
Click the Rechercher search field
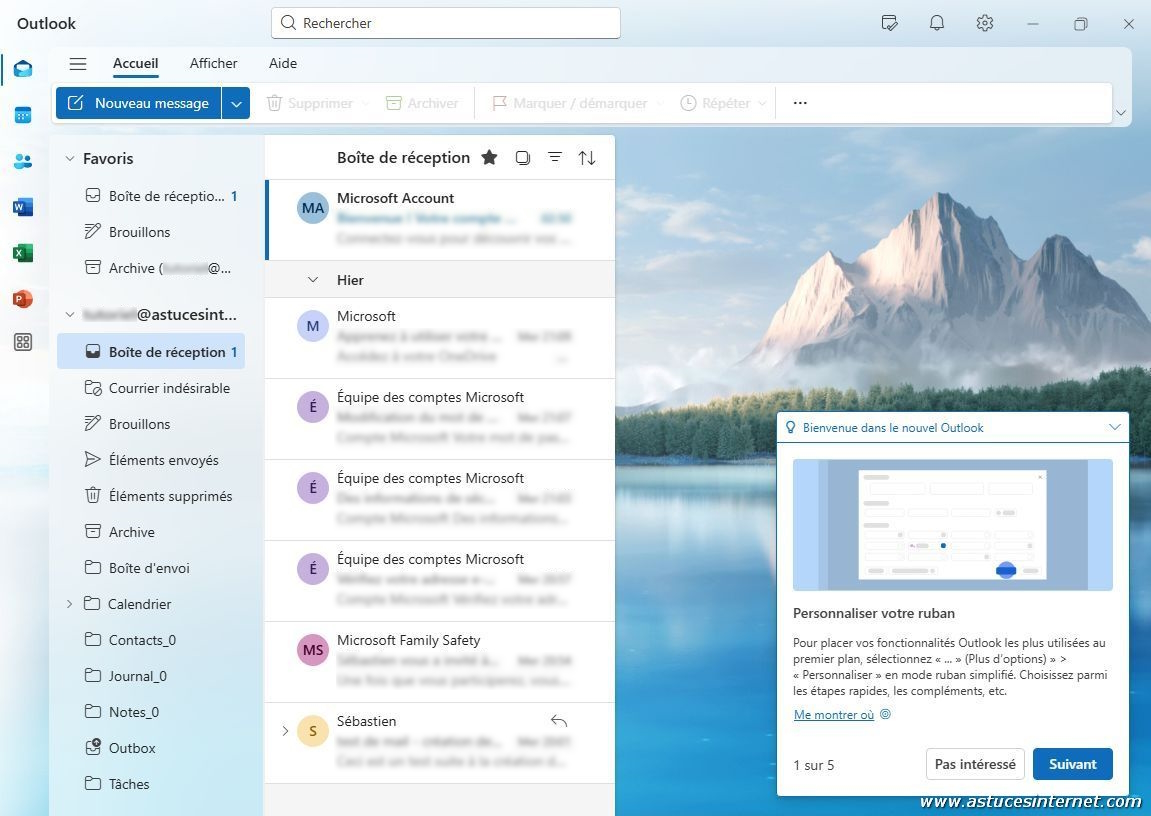[446, 23]
